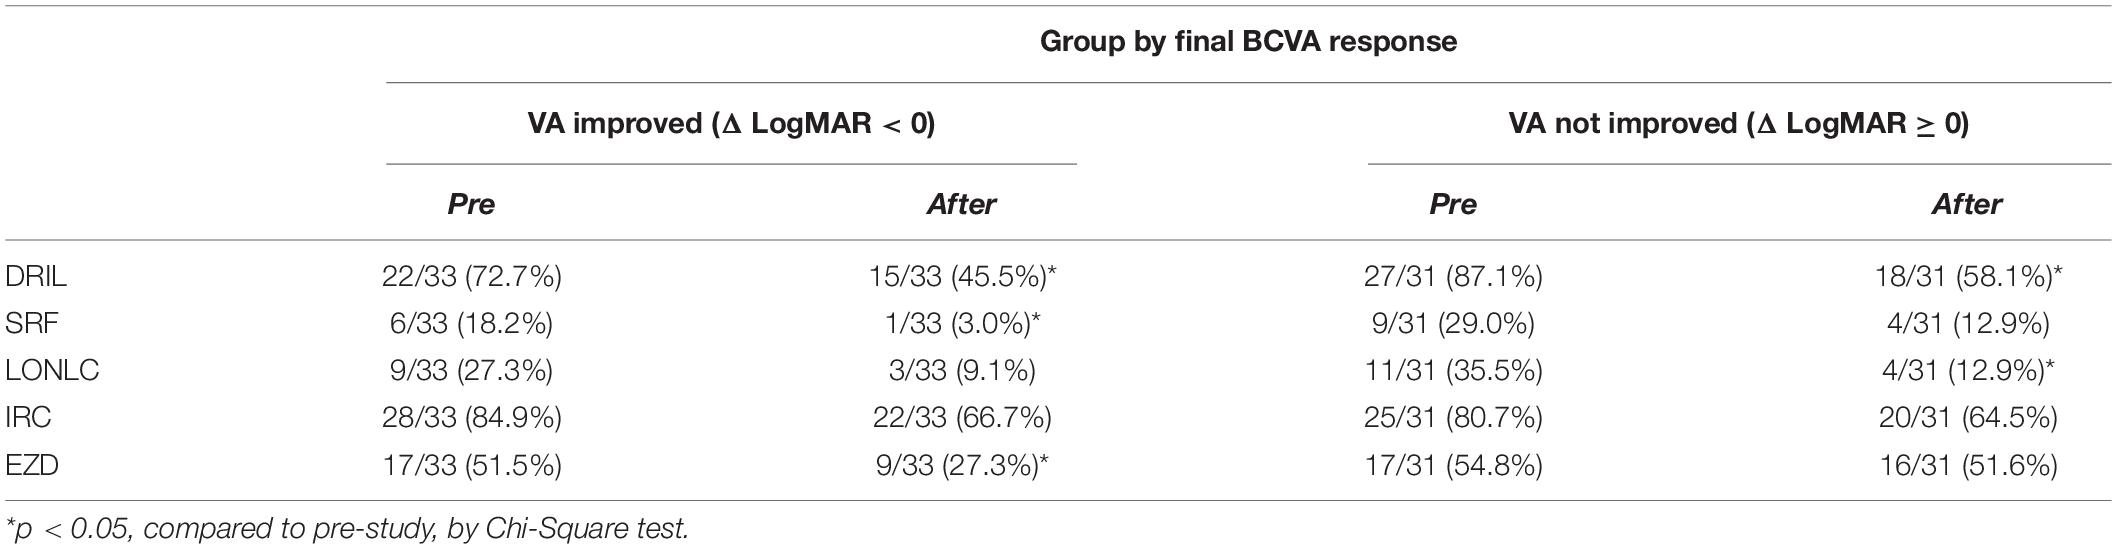Click the LONLC row label
2117x549 pixels.
point(52,370)
